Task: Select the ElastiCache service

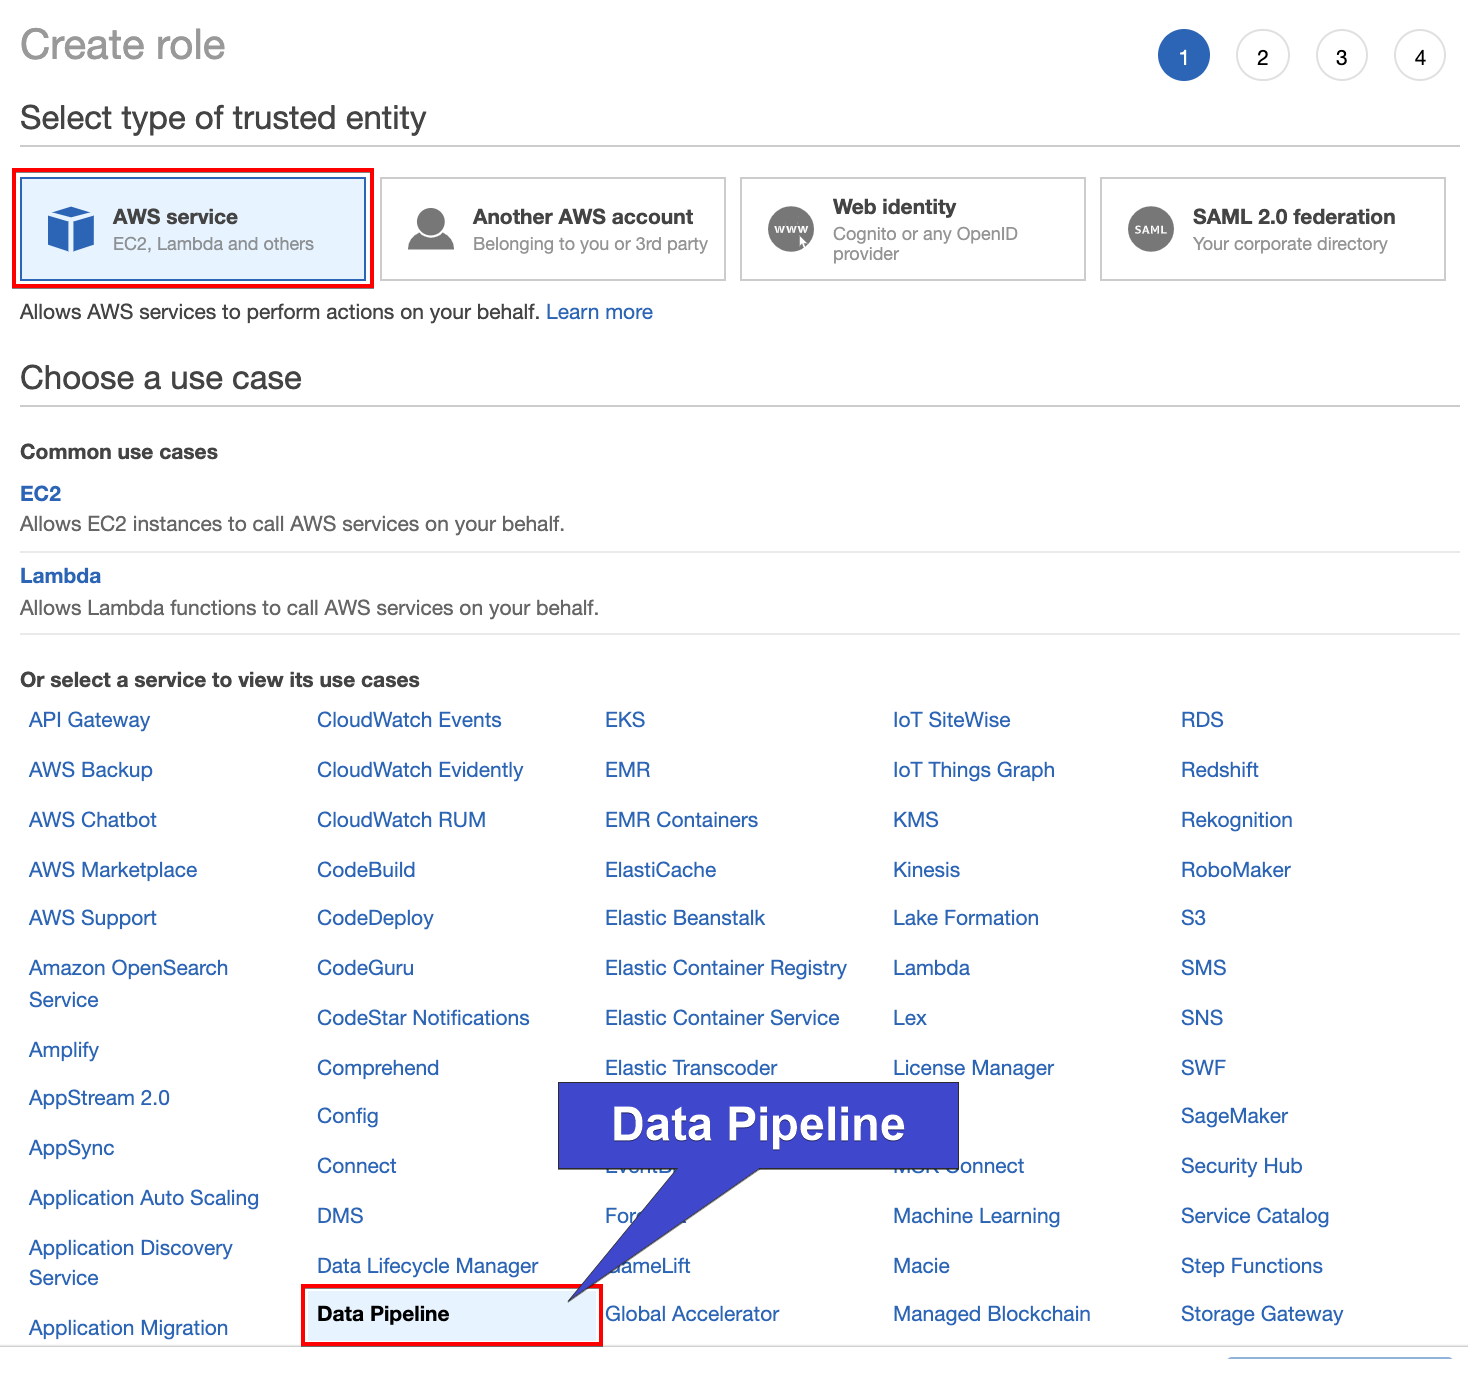Action: coord(660,870)
